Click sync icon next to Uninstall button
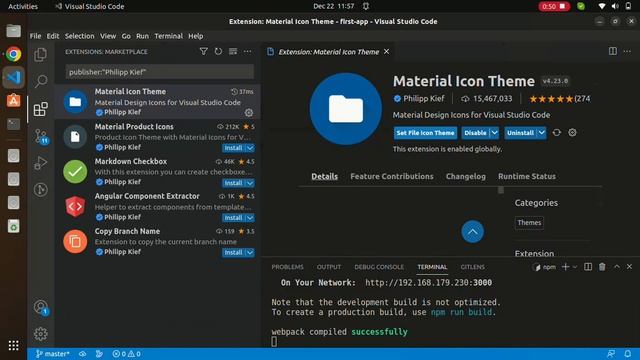Screen dimensions: 640x360 tap(557, 133)
